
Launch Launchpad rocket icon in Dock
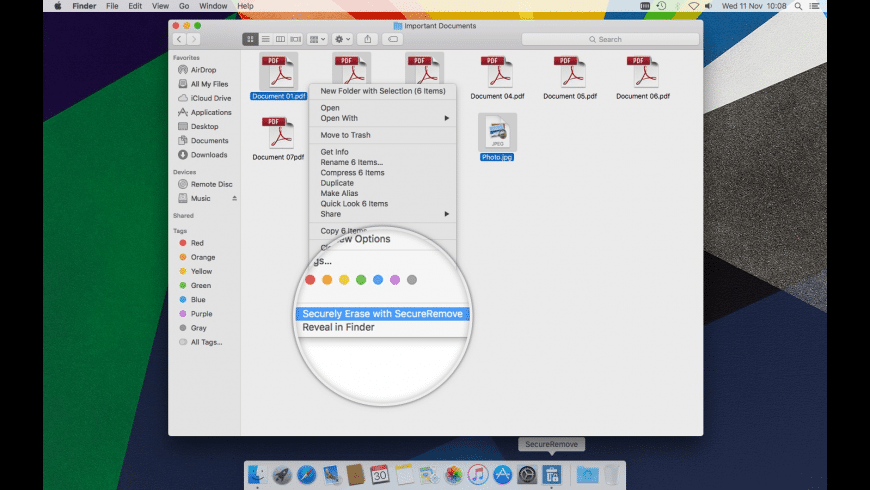282,474
